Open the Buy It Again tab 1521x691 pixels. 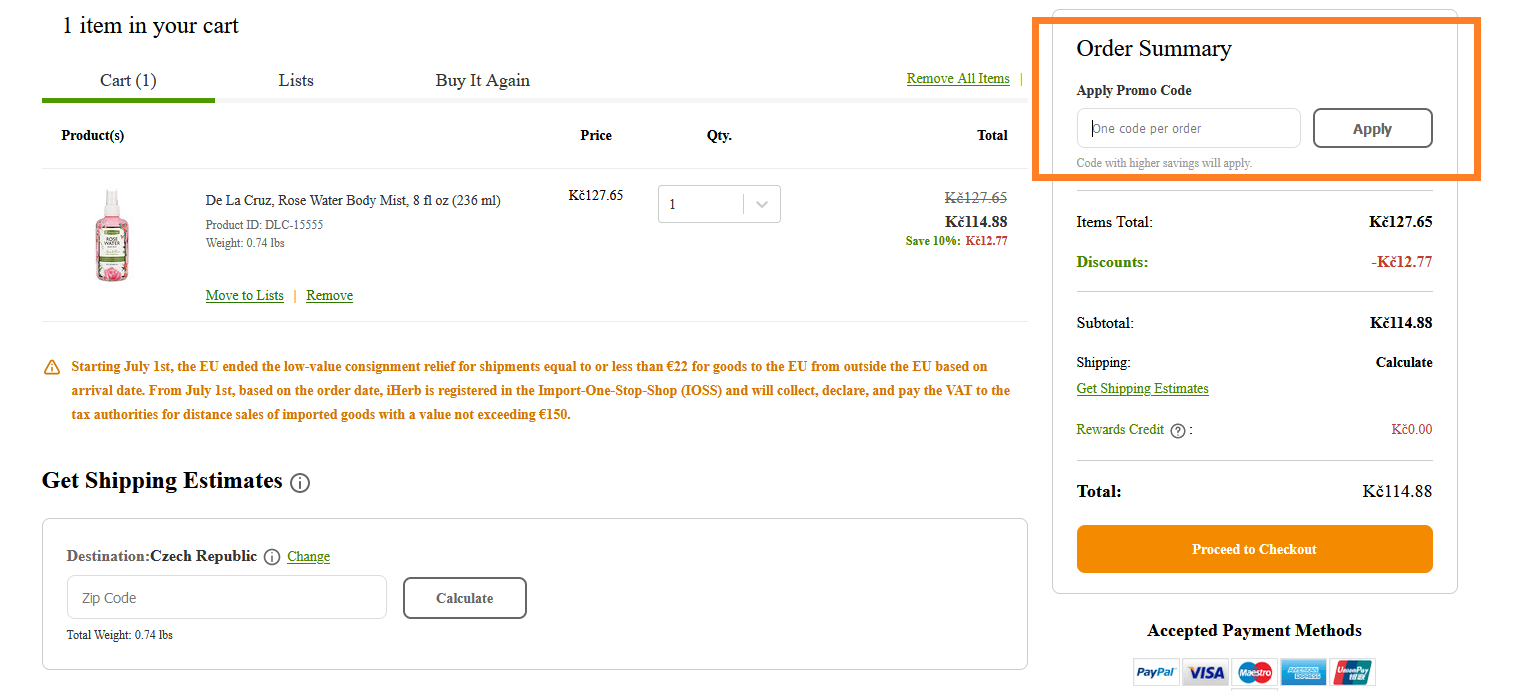(482, 80)
